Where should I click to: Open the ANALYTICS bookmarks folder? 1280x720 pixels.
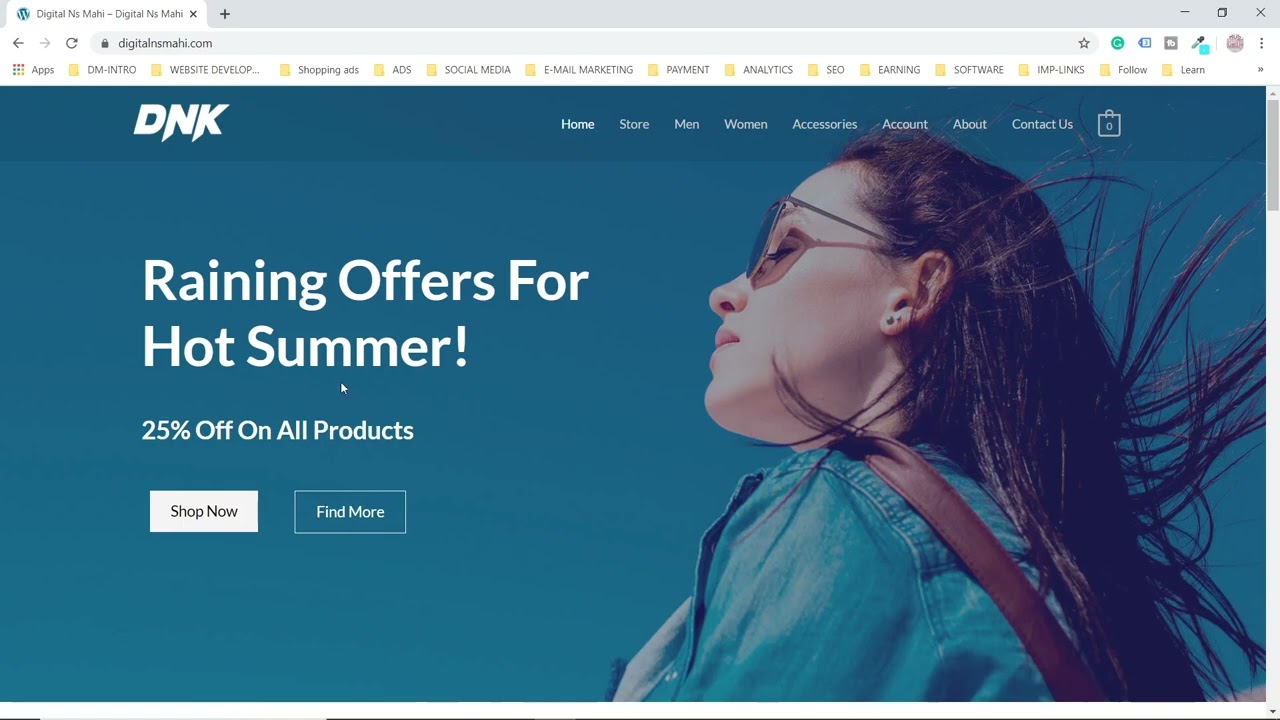click(758, 70)
